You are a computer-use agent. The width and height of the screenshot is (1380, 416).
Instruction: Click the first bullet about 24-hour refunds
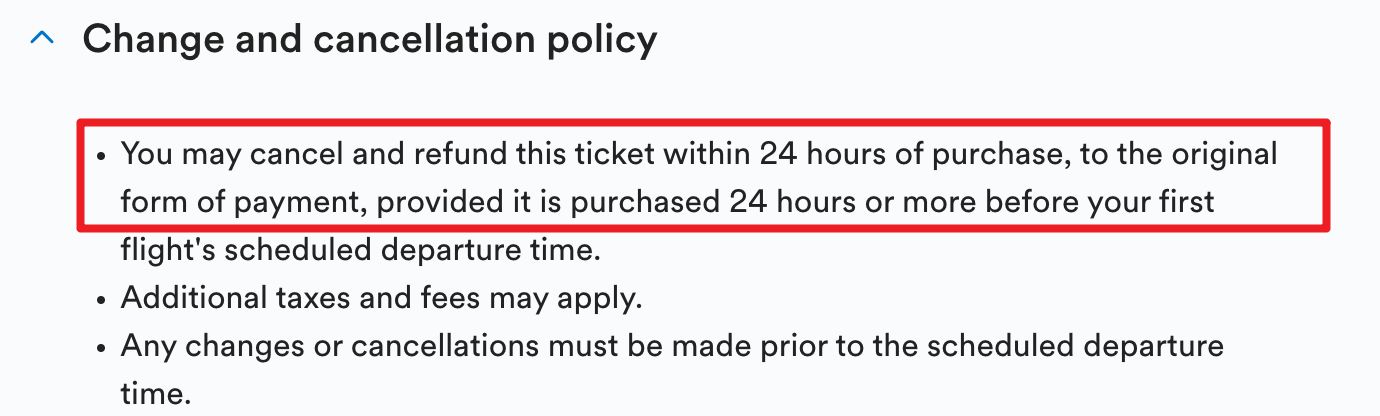coord(699,202)
